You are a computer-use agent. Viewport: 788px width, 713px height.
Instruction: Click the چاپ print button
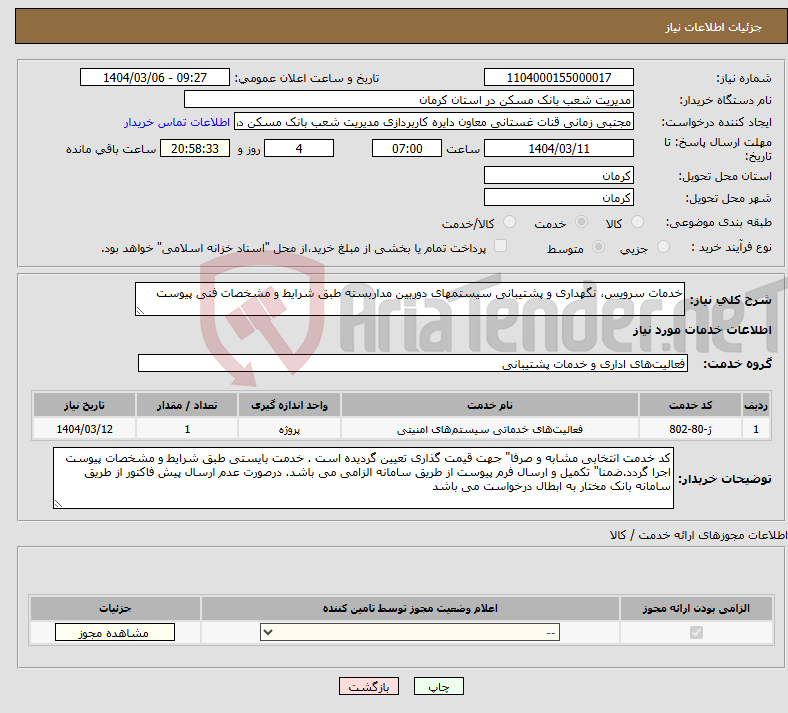pyautogui.click(x=439, y=686)
